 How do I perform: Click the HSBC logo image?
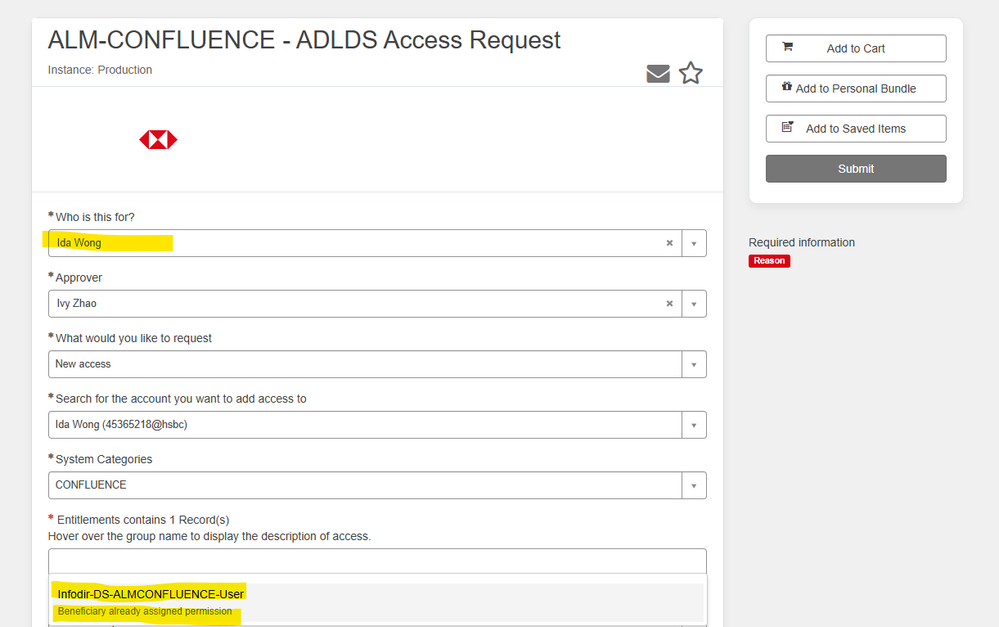tap(158, 140)
